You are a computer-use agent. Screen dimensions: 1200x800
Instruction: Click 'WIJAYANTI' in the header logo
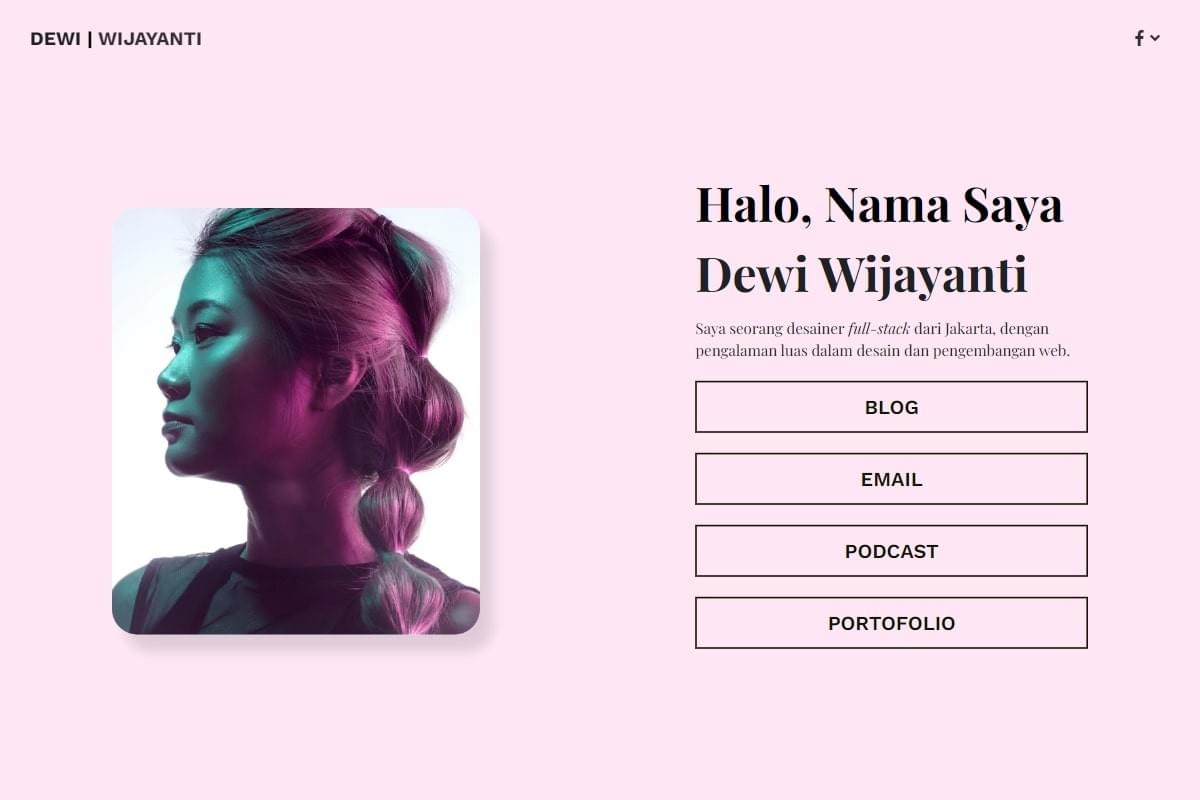pyautogui.click(x=150, y=39)
